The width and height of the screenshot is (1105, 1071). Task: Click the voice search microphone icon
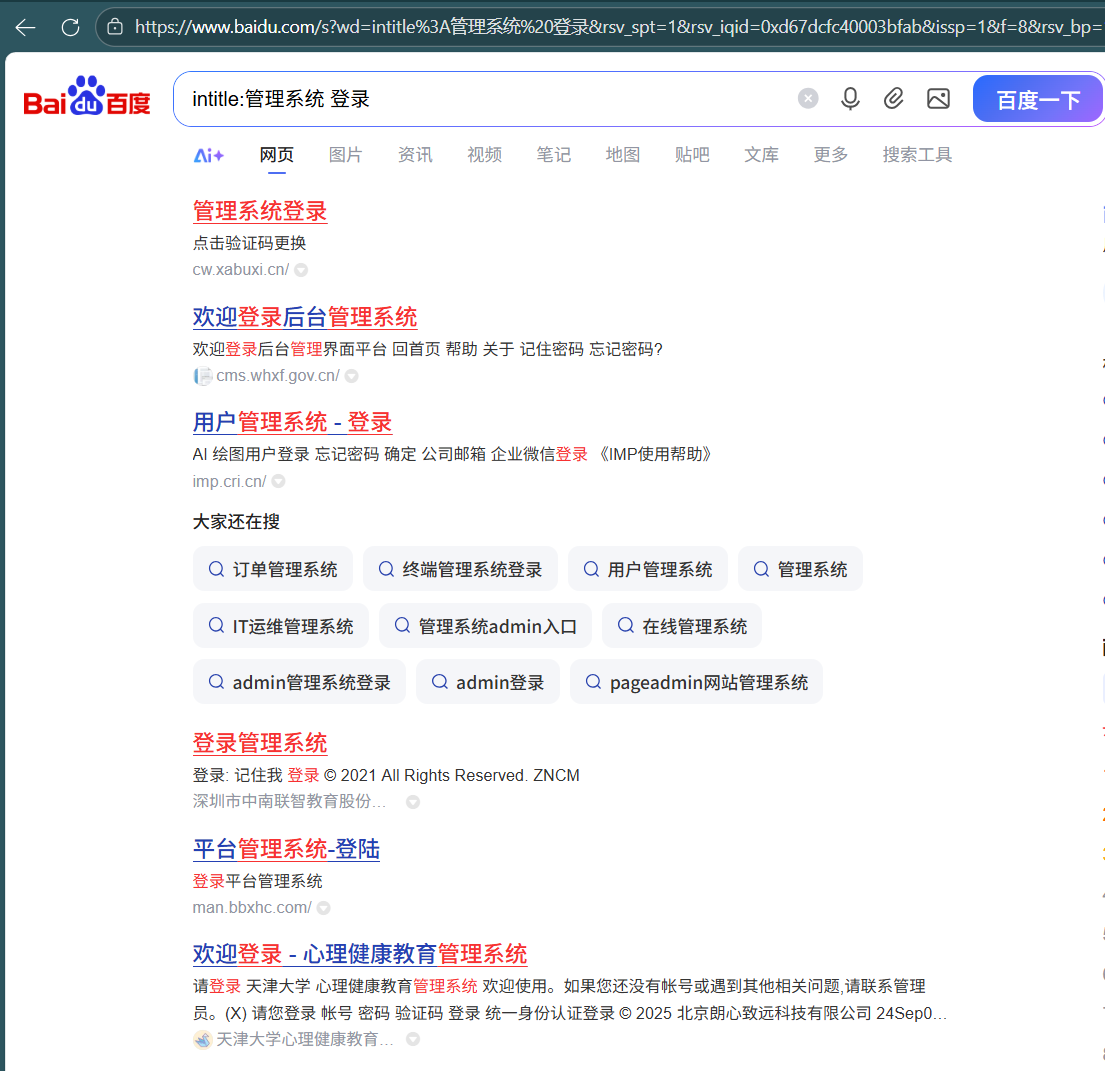pyautogui.click(x=850, y=98)
